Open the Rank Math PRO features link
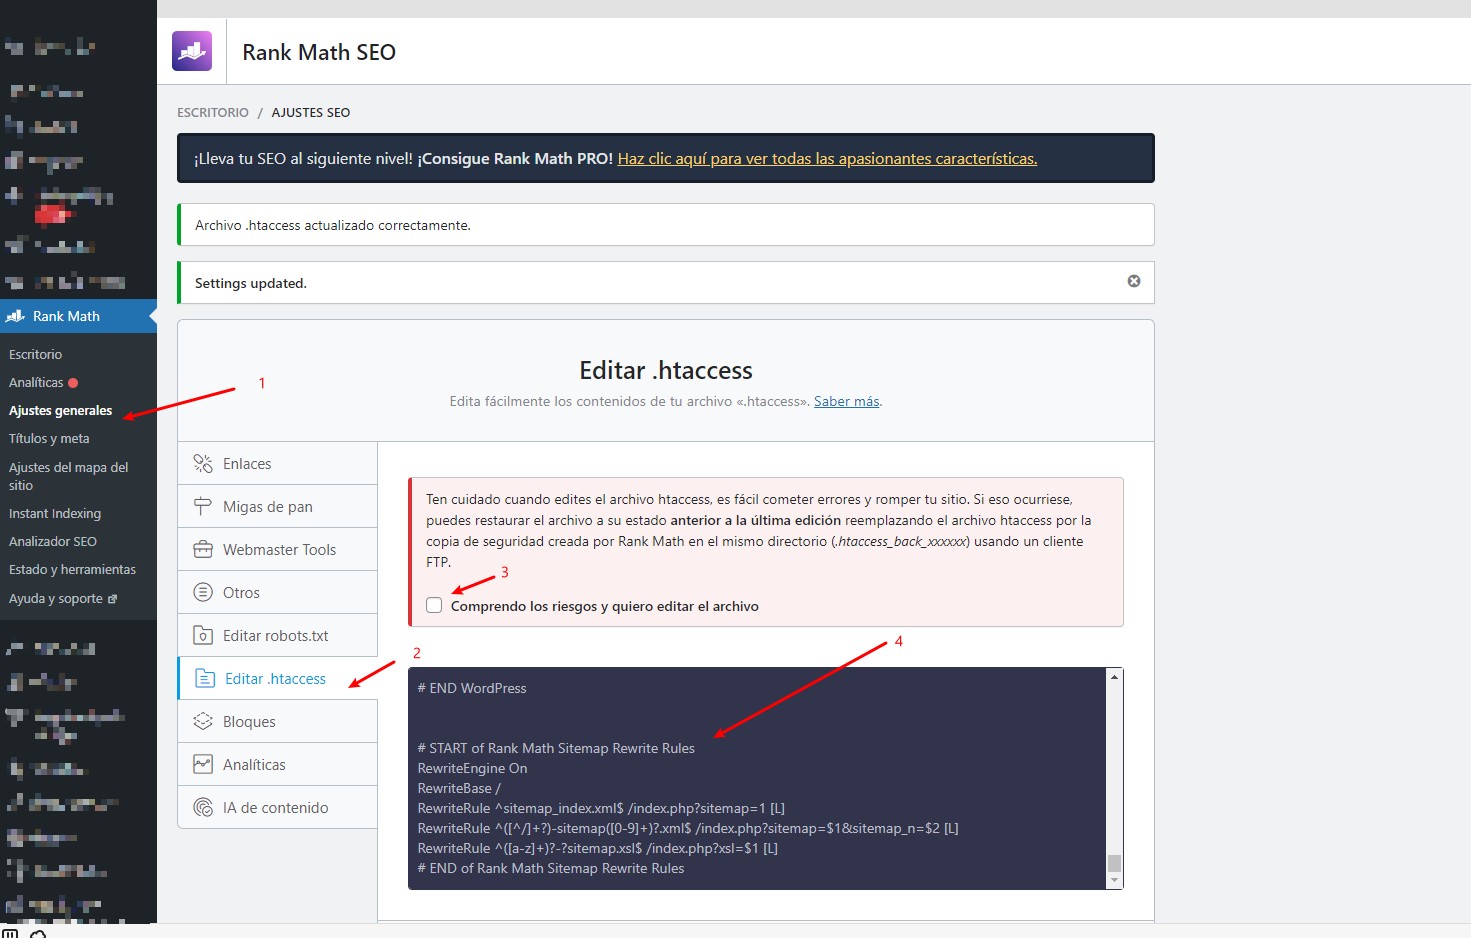The image size is (1471, 938). [827, 158]
